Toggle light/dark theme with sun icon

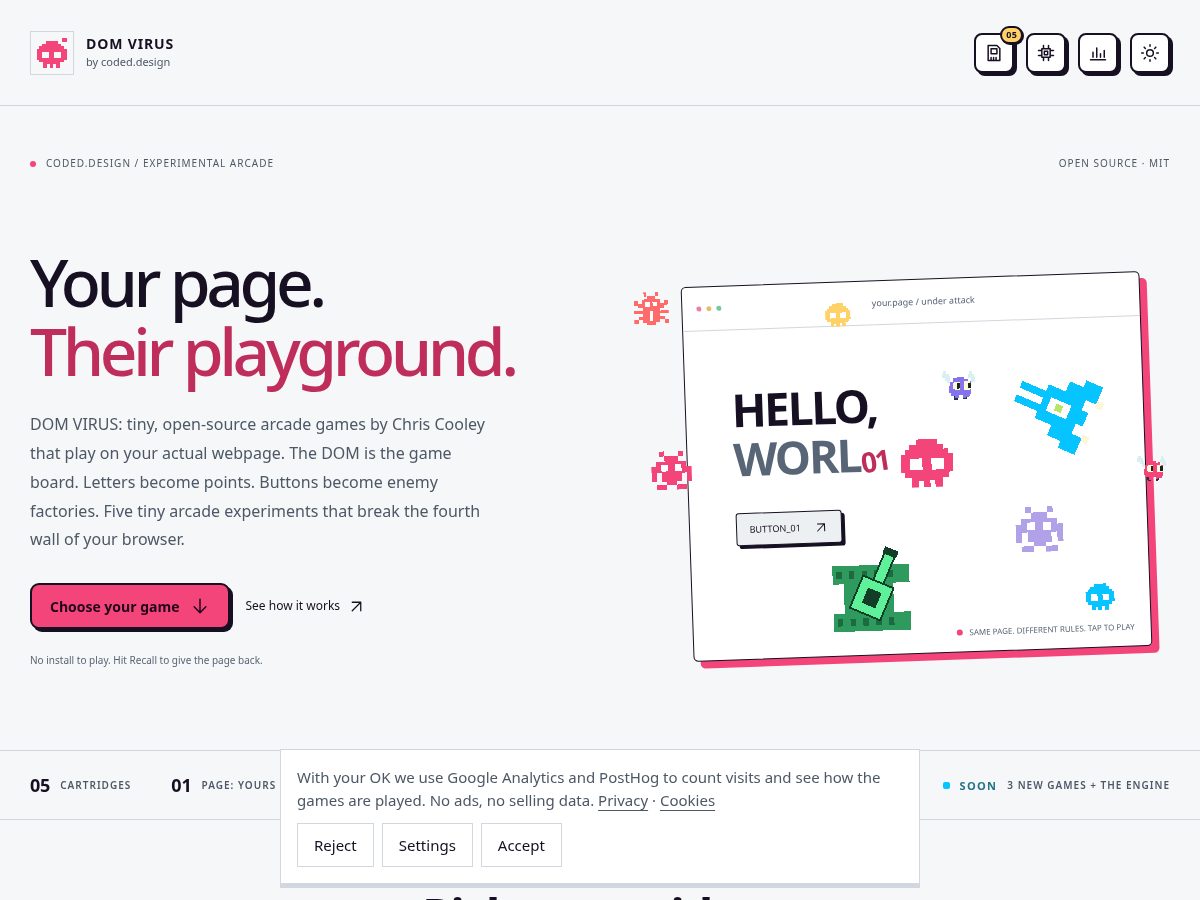click(1150, 53)
